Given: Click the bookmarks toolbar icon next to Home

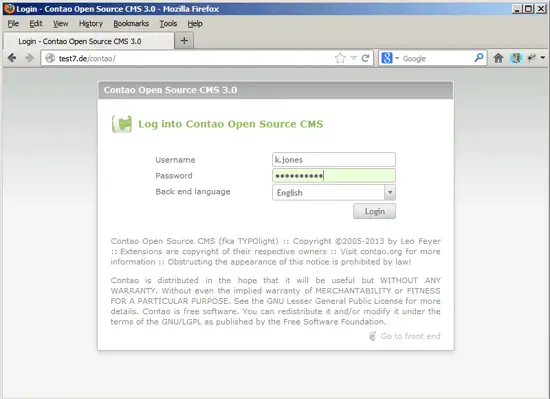Looking at the screenshot, I should click(516, 58).
